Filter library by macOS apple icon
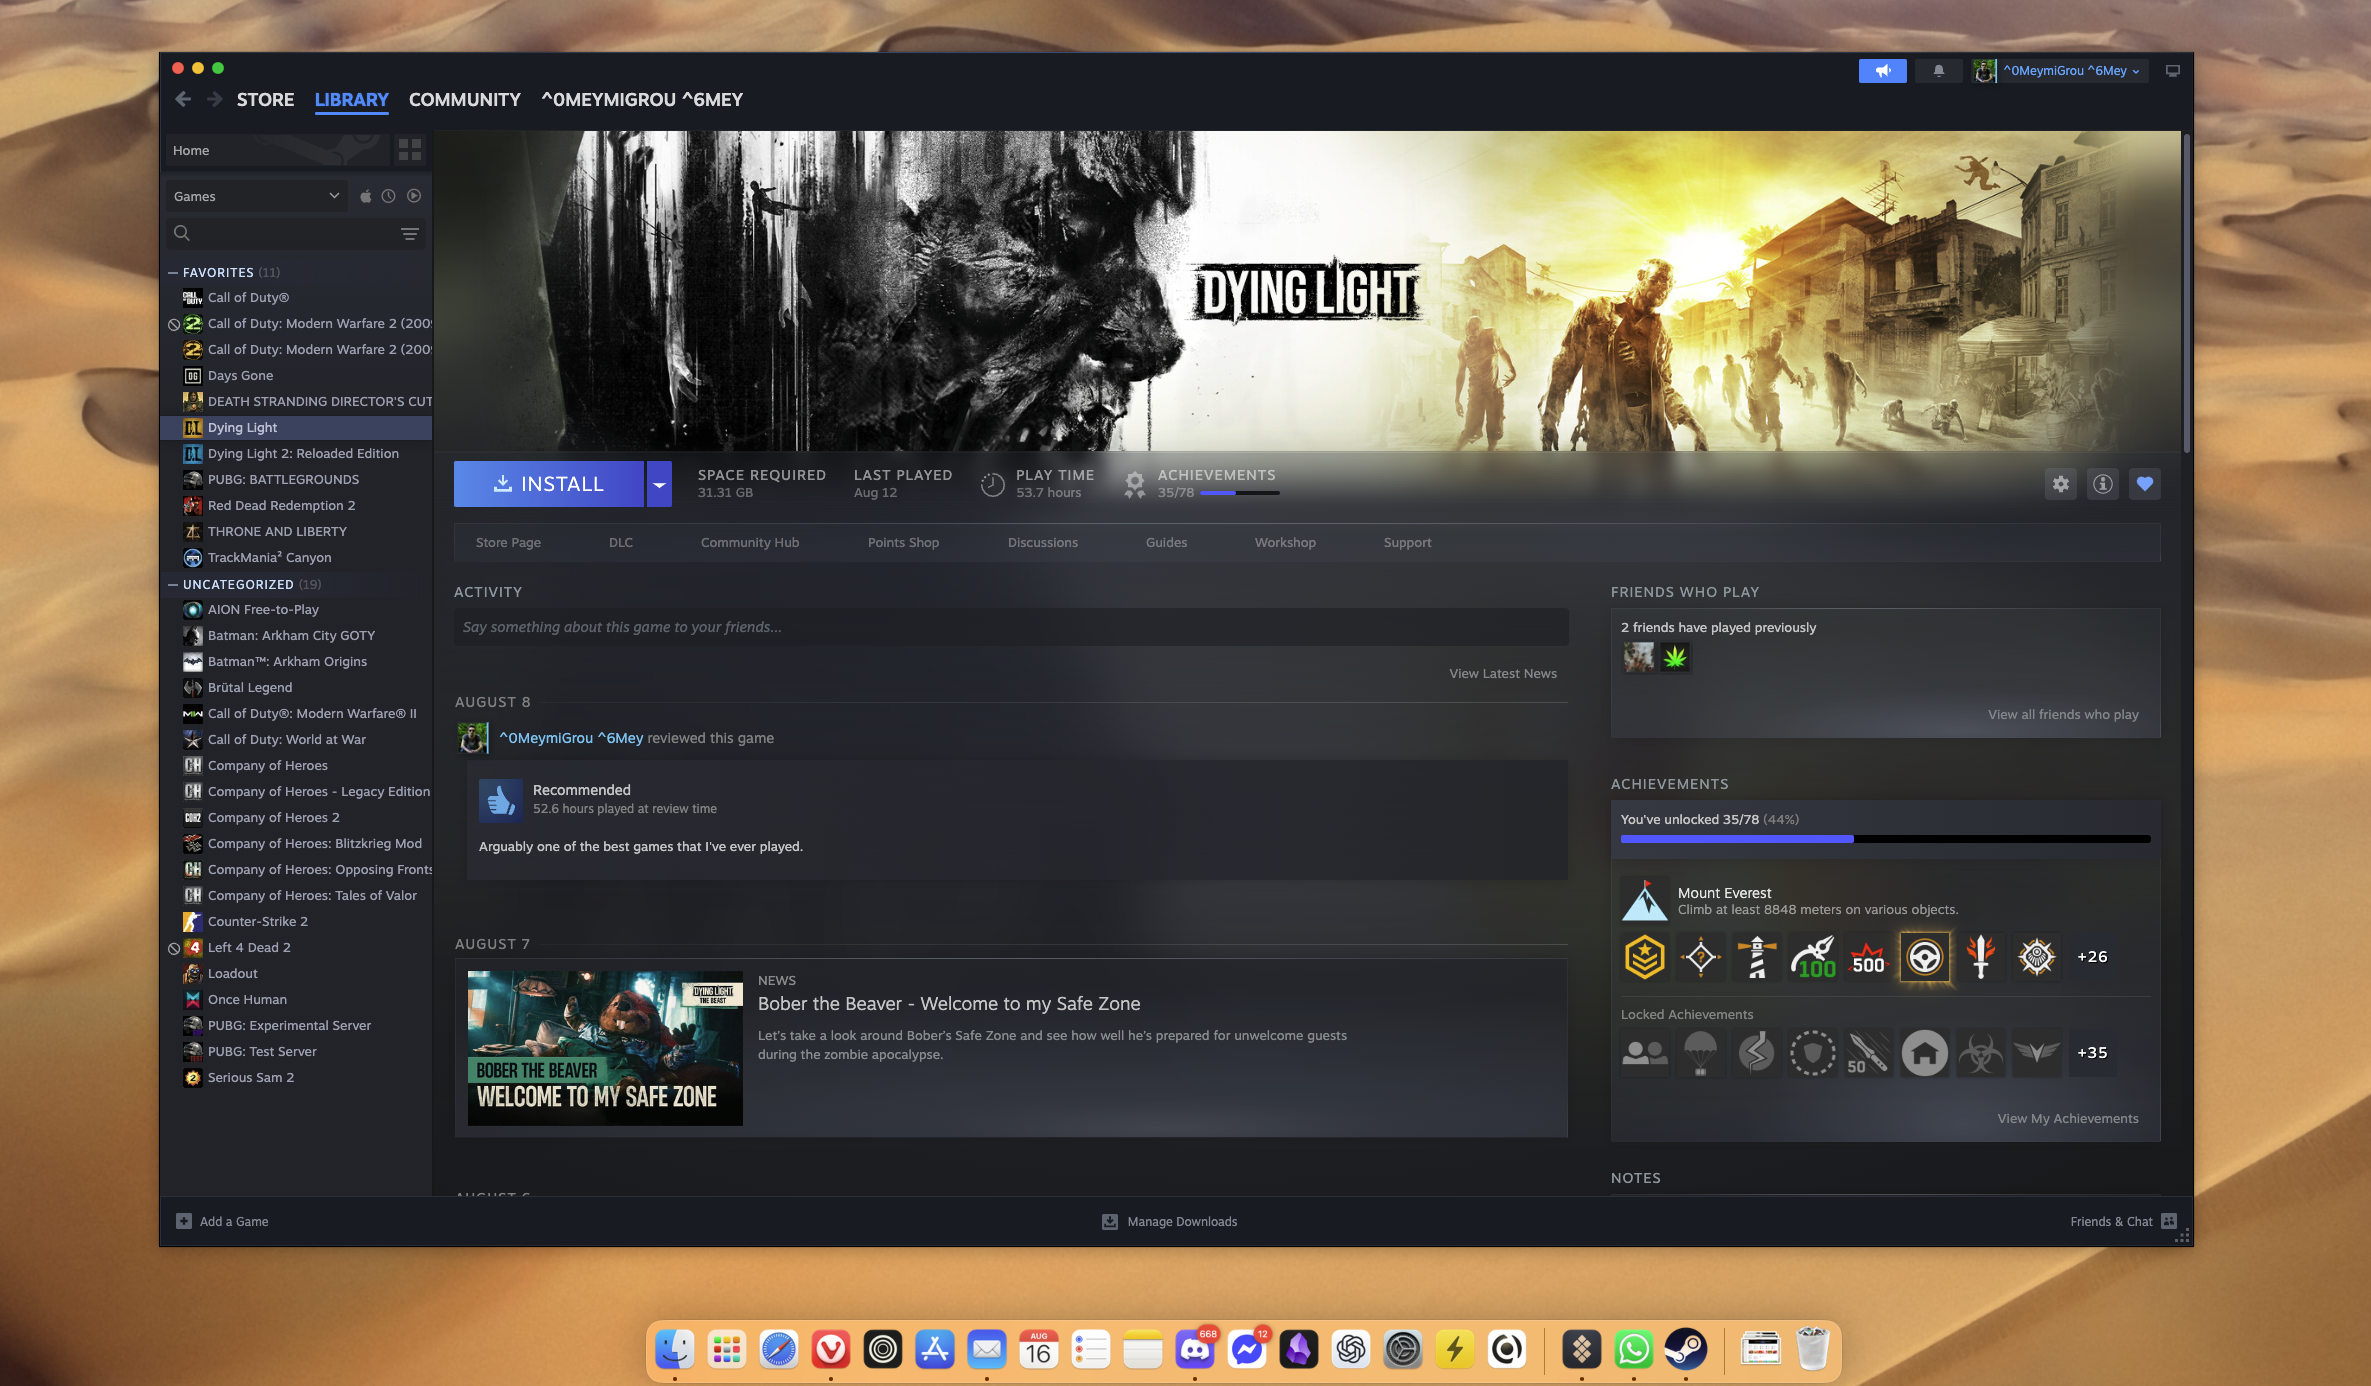2371x1386 pixels. click(x=366, y=196)
